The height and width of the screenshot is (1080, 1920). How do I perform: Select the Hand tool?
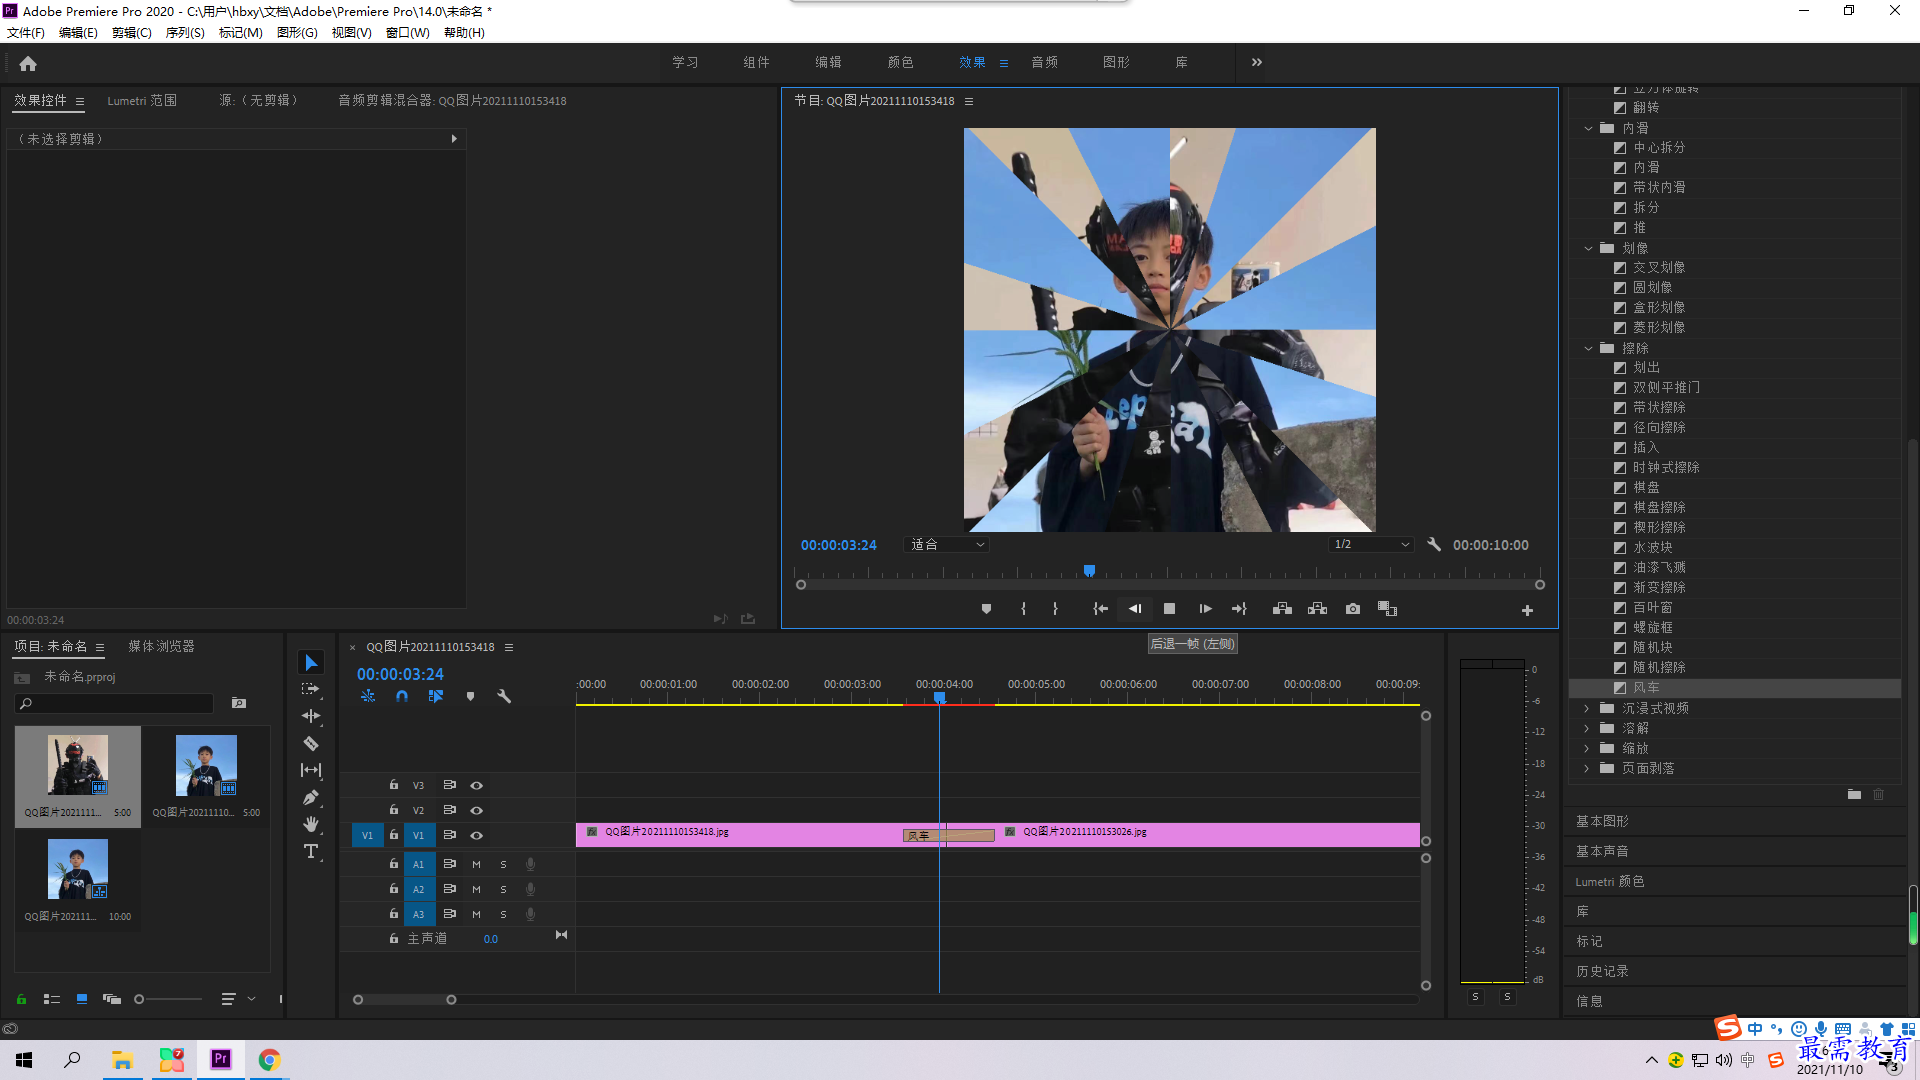click(x=311, y=824)
